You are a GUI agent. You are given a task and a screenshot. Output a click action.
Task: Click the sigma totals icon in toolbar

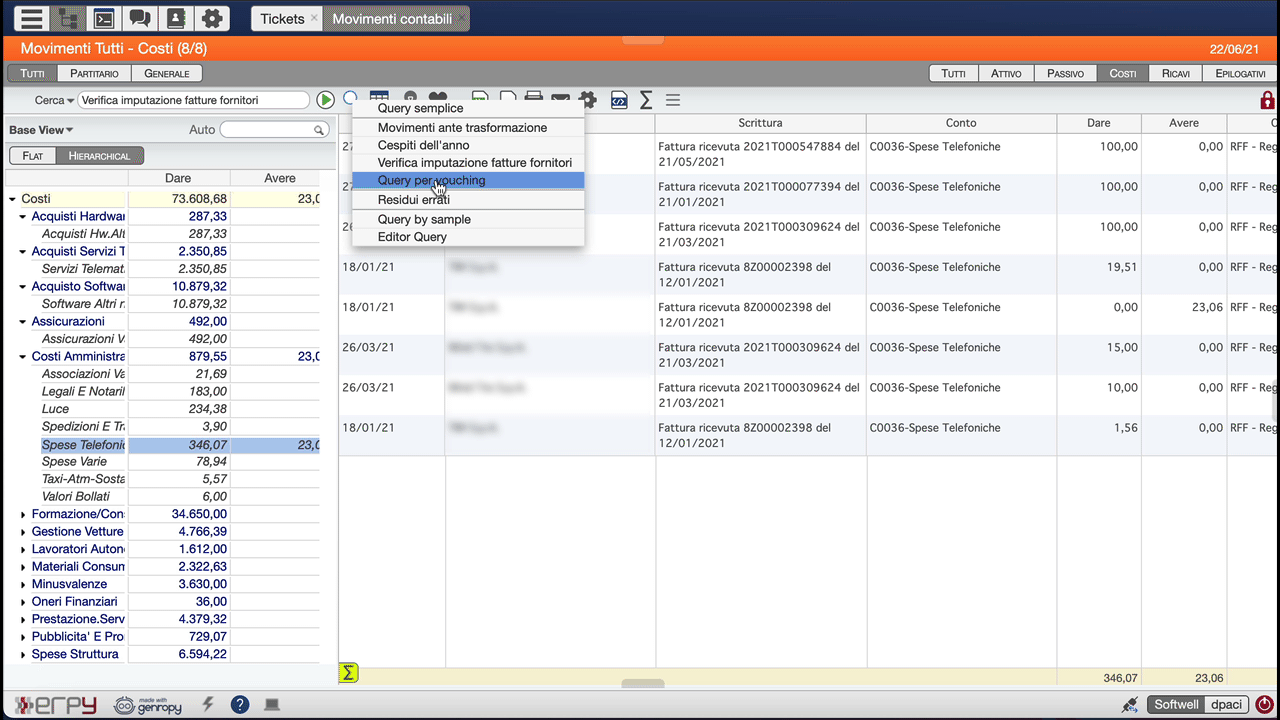click(646, 100)
